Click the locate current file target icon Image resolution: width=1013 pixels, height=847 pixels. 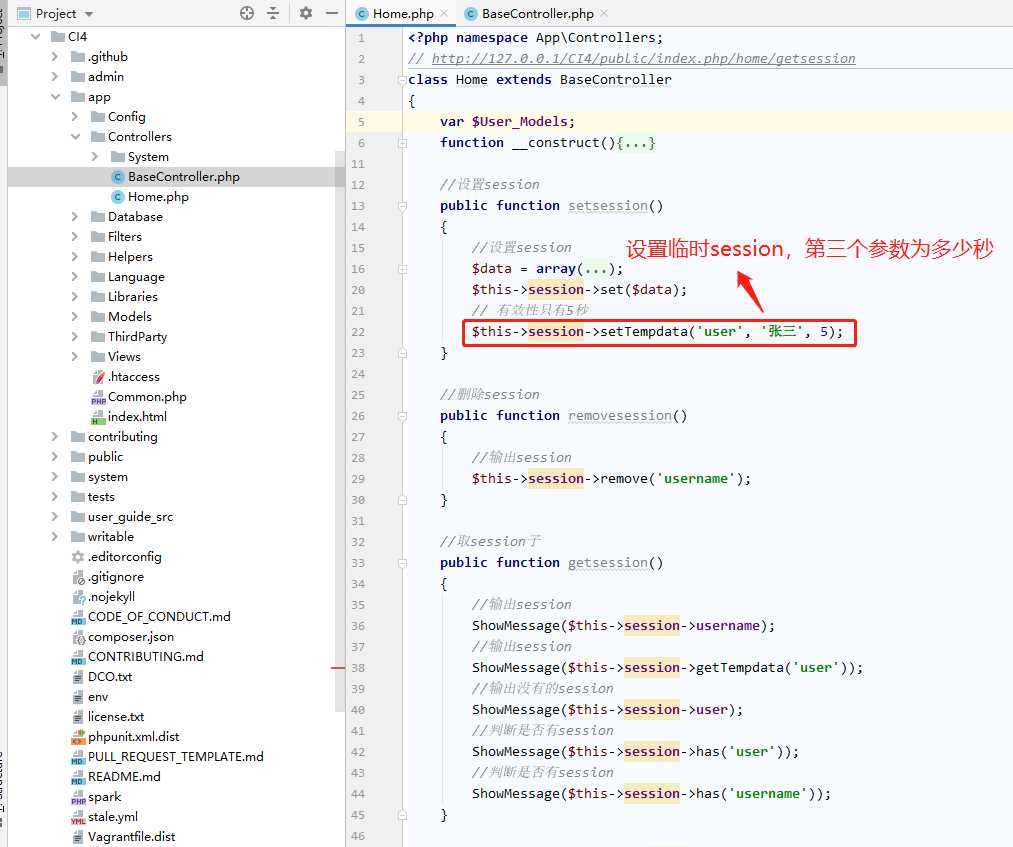[x=247, y=13]
